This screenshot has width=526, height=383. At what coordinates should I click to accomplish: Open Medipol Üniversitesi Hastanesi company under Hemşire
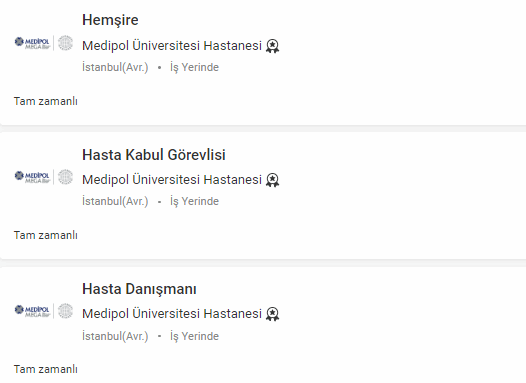[x=172, y=46]
